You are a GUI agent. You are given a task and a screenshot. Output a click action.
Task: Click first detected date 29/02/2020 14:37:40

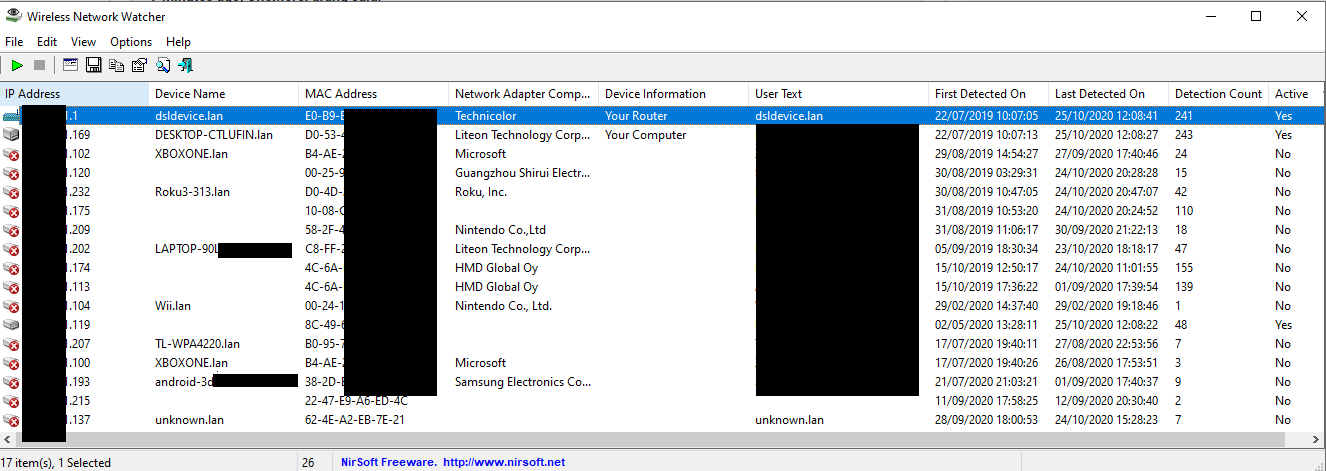(986, 306)
